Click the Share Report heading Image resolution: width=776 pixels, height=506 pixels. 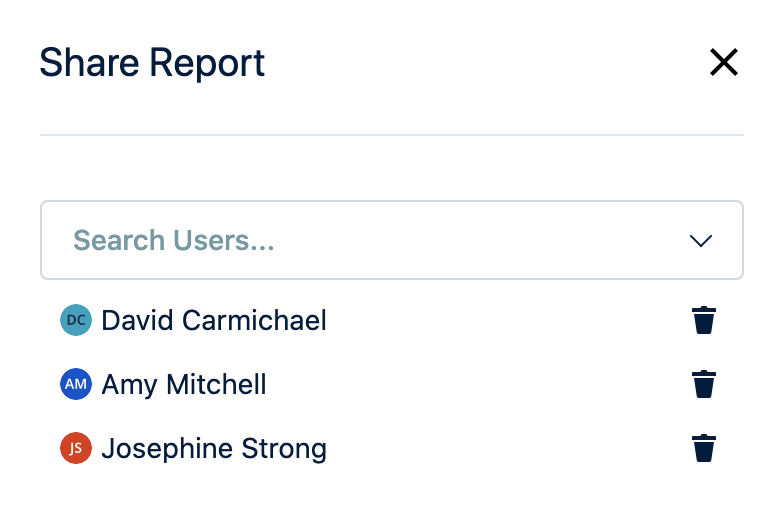pos(152,63)
